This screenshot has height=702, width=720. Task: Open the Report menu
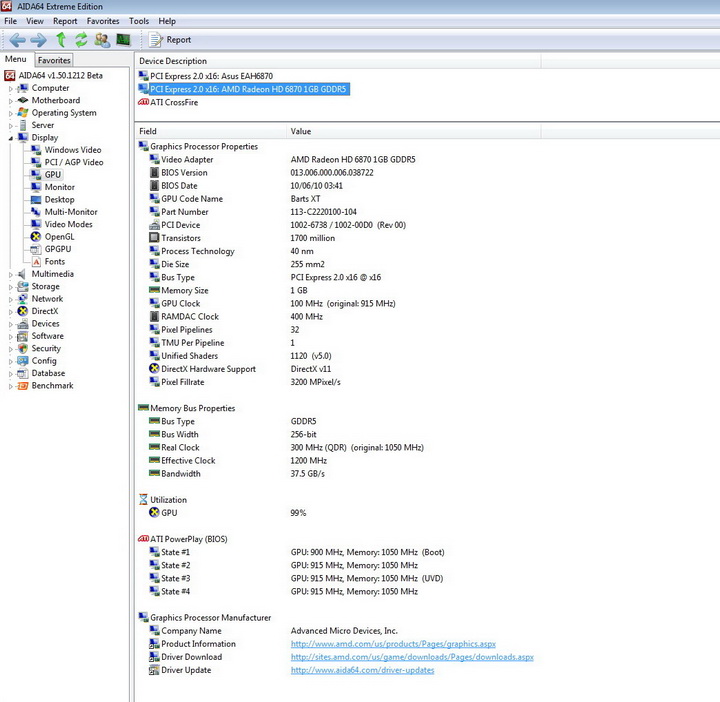click(65, 21)
